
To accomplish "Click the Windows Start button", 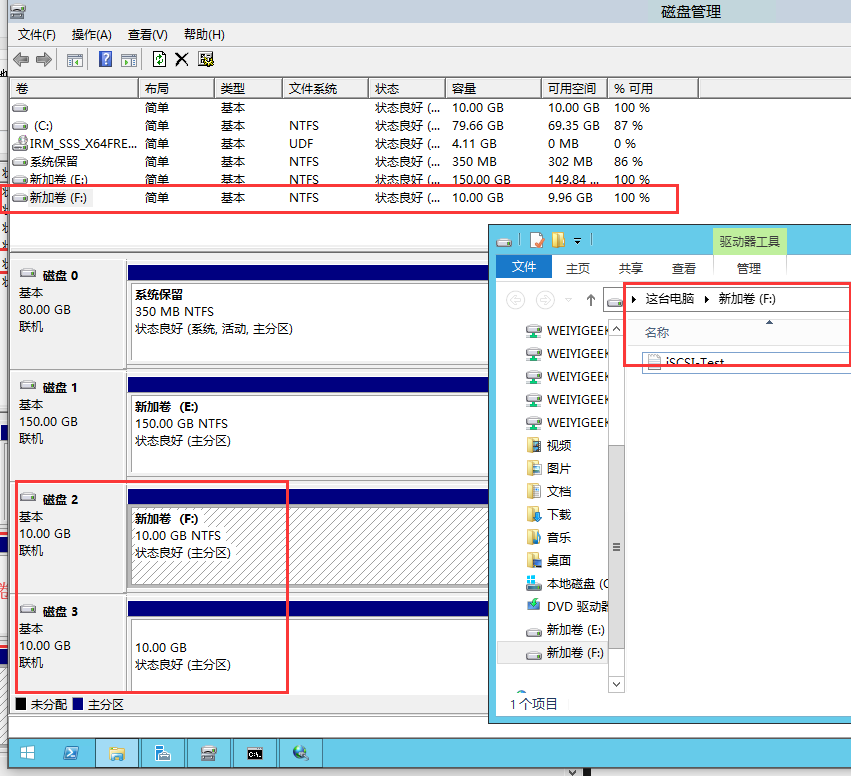I will tap(27, 753).
